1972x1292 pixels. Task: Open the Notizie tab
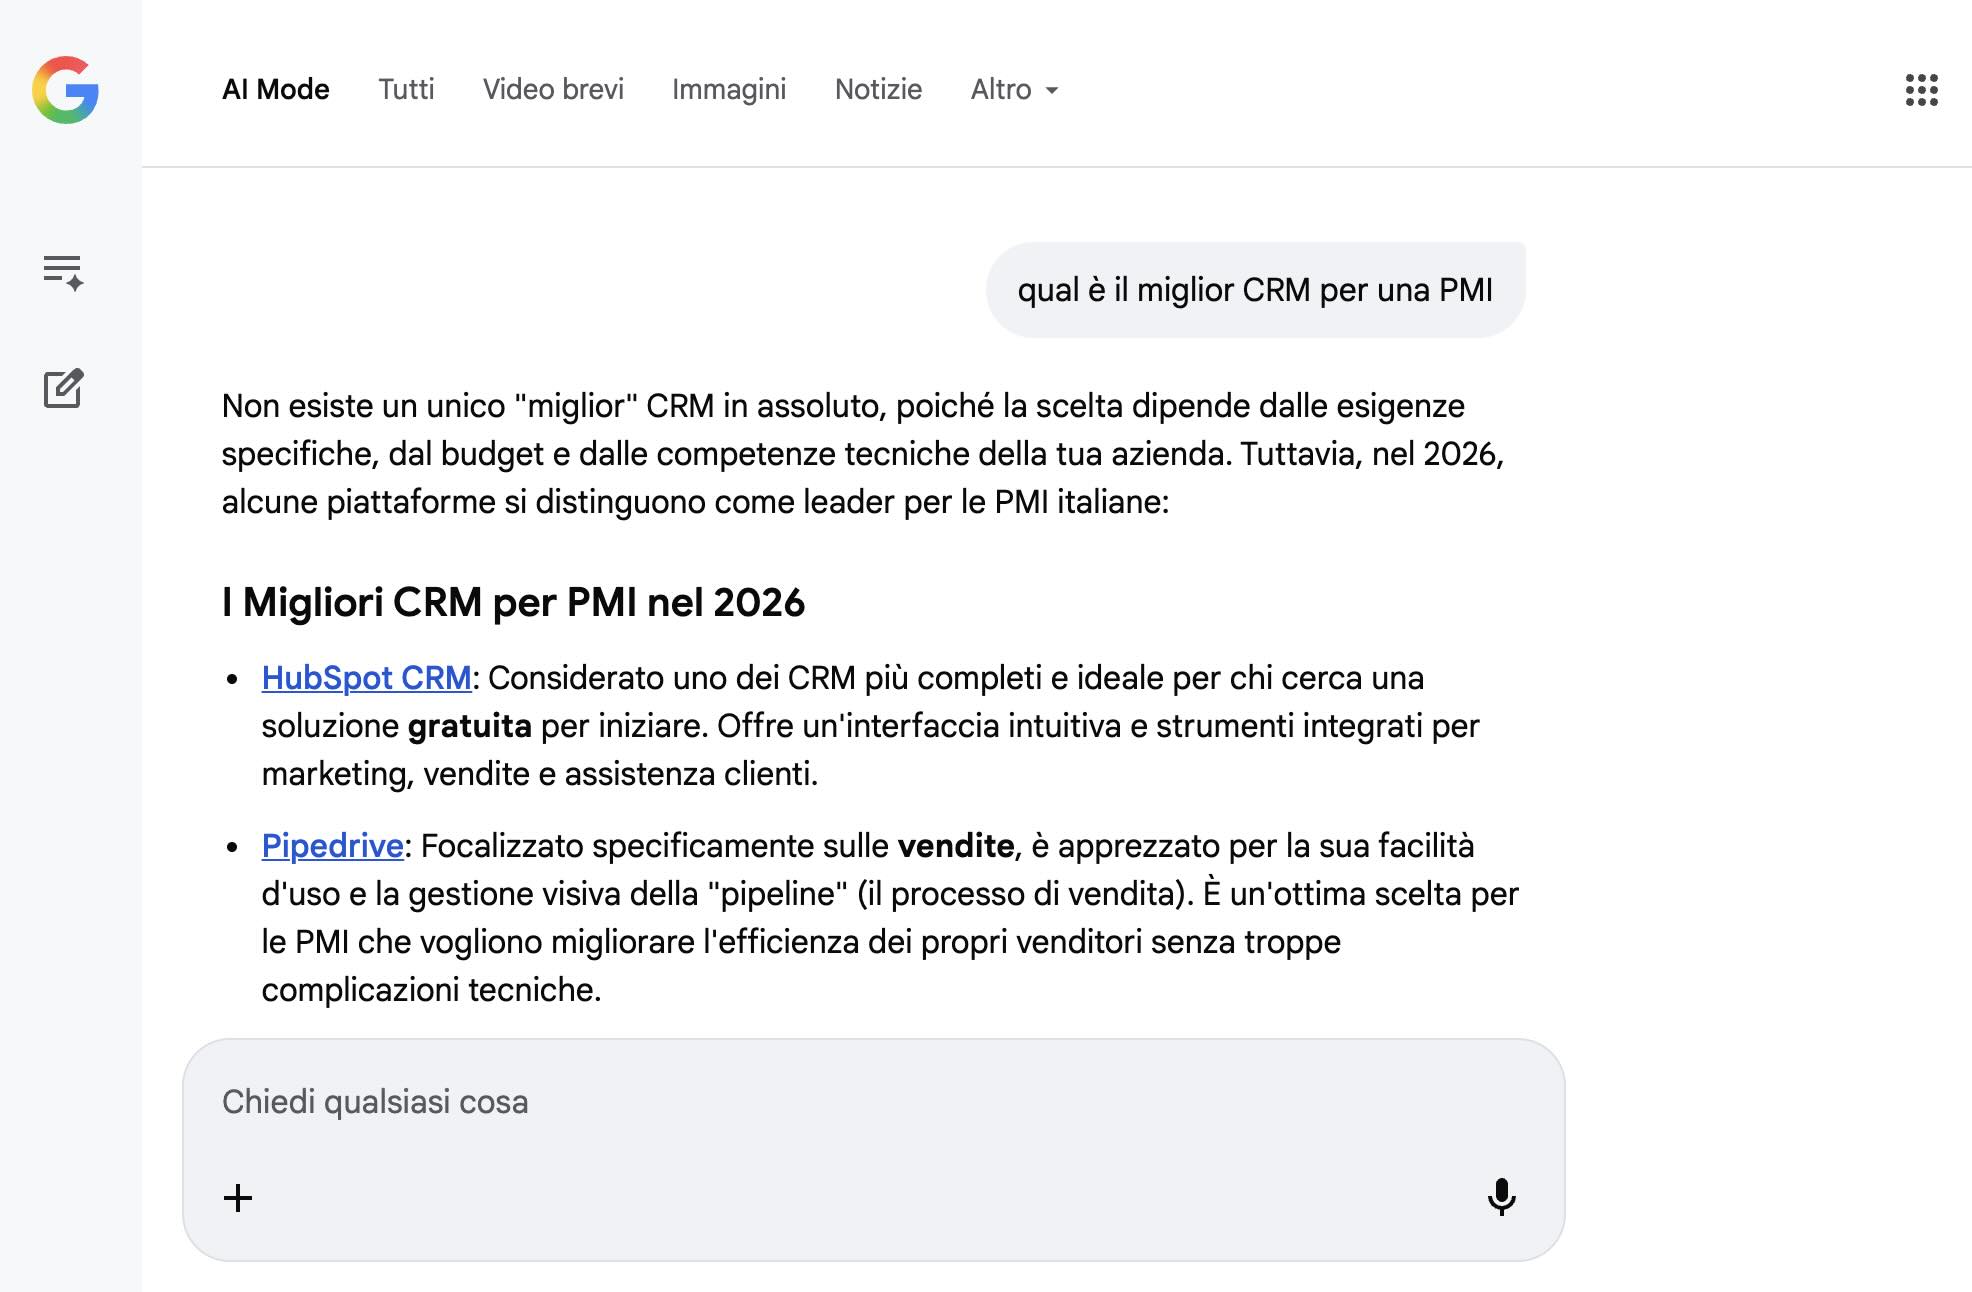[x=878, y=90]
